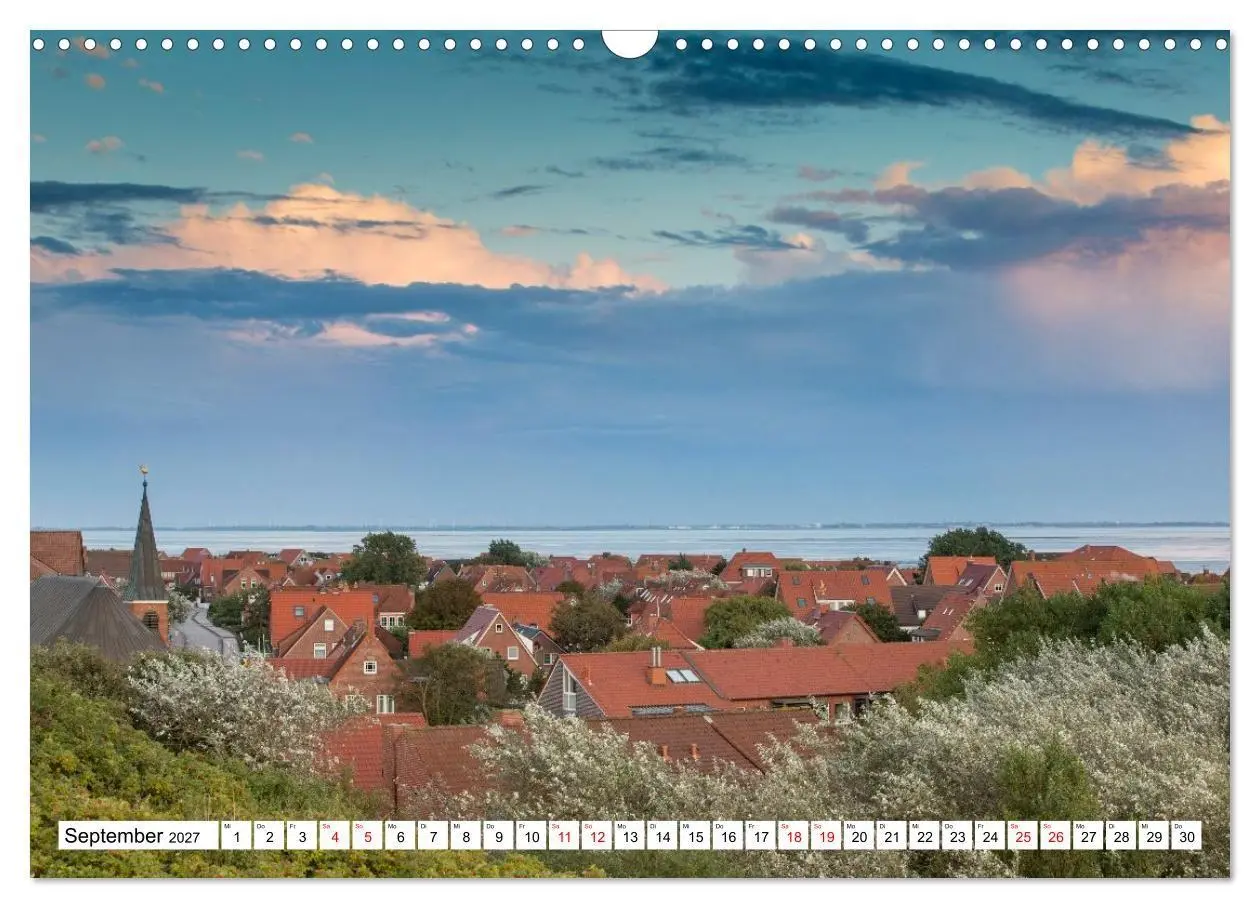
Task: Select day 2 in the calendar strip
Action: [x=269, y=836]
